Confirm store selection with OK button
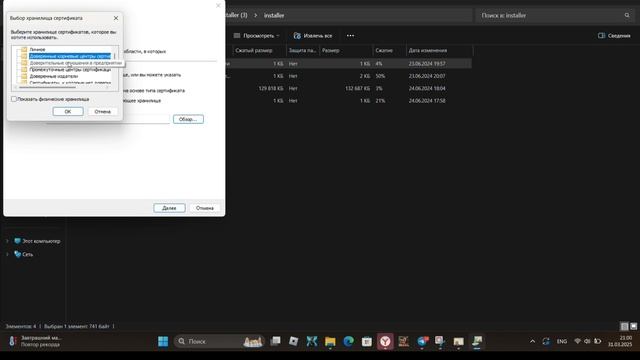This screenshot has height=360, width=640. [x=68, y=111]
